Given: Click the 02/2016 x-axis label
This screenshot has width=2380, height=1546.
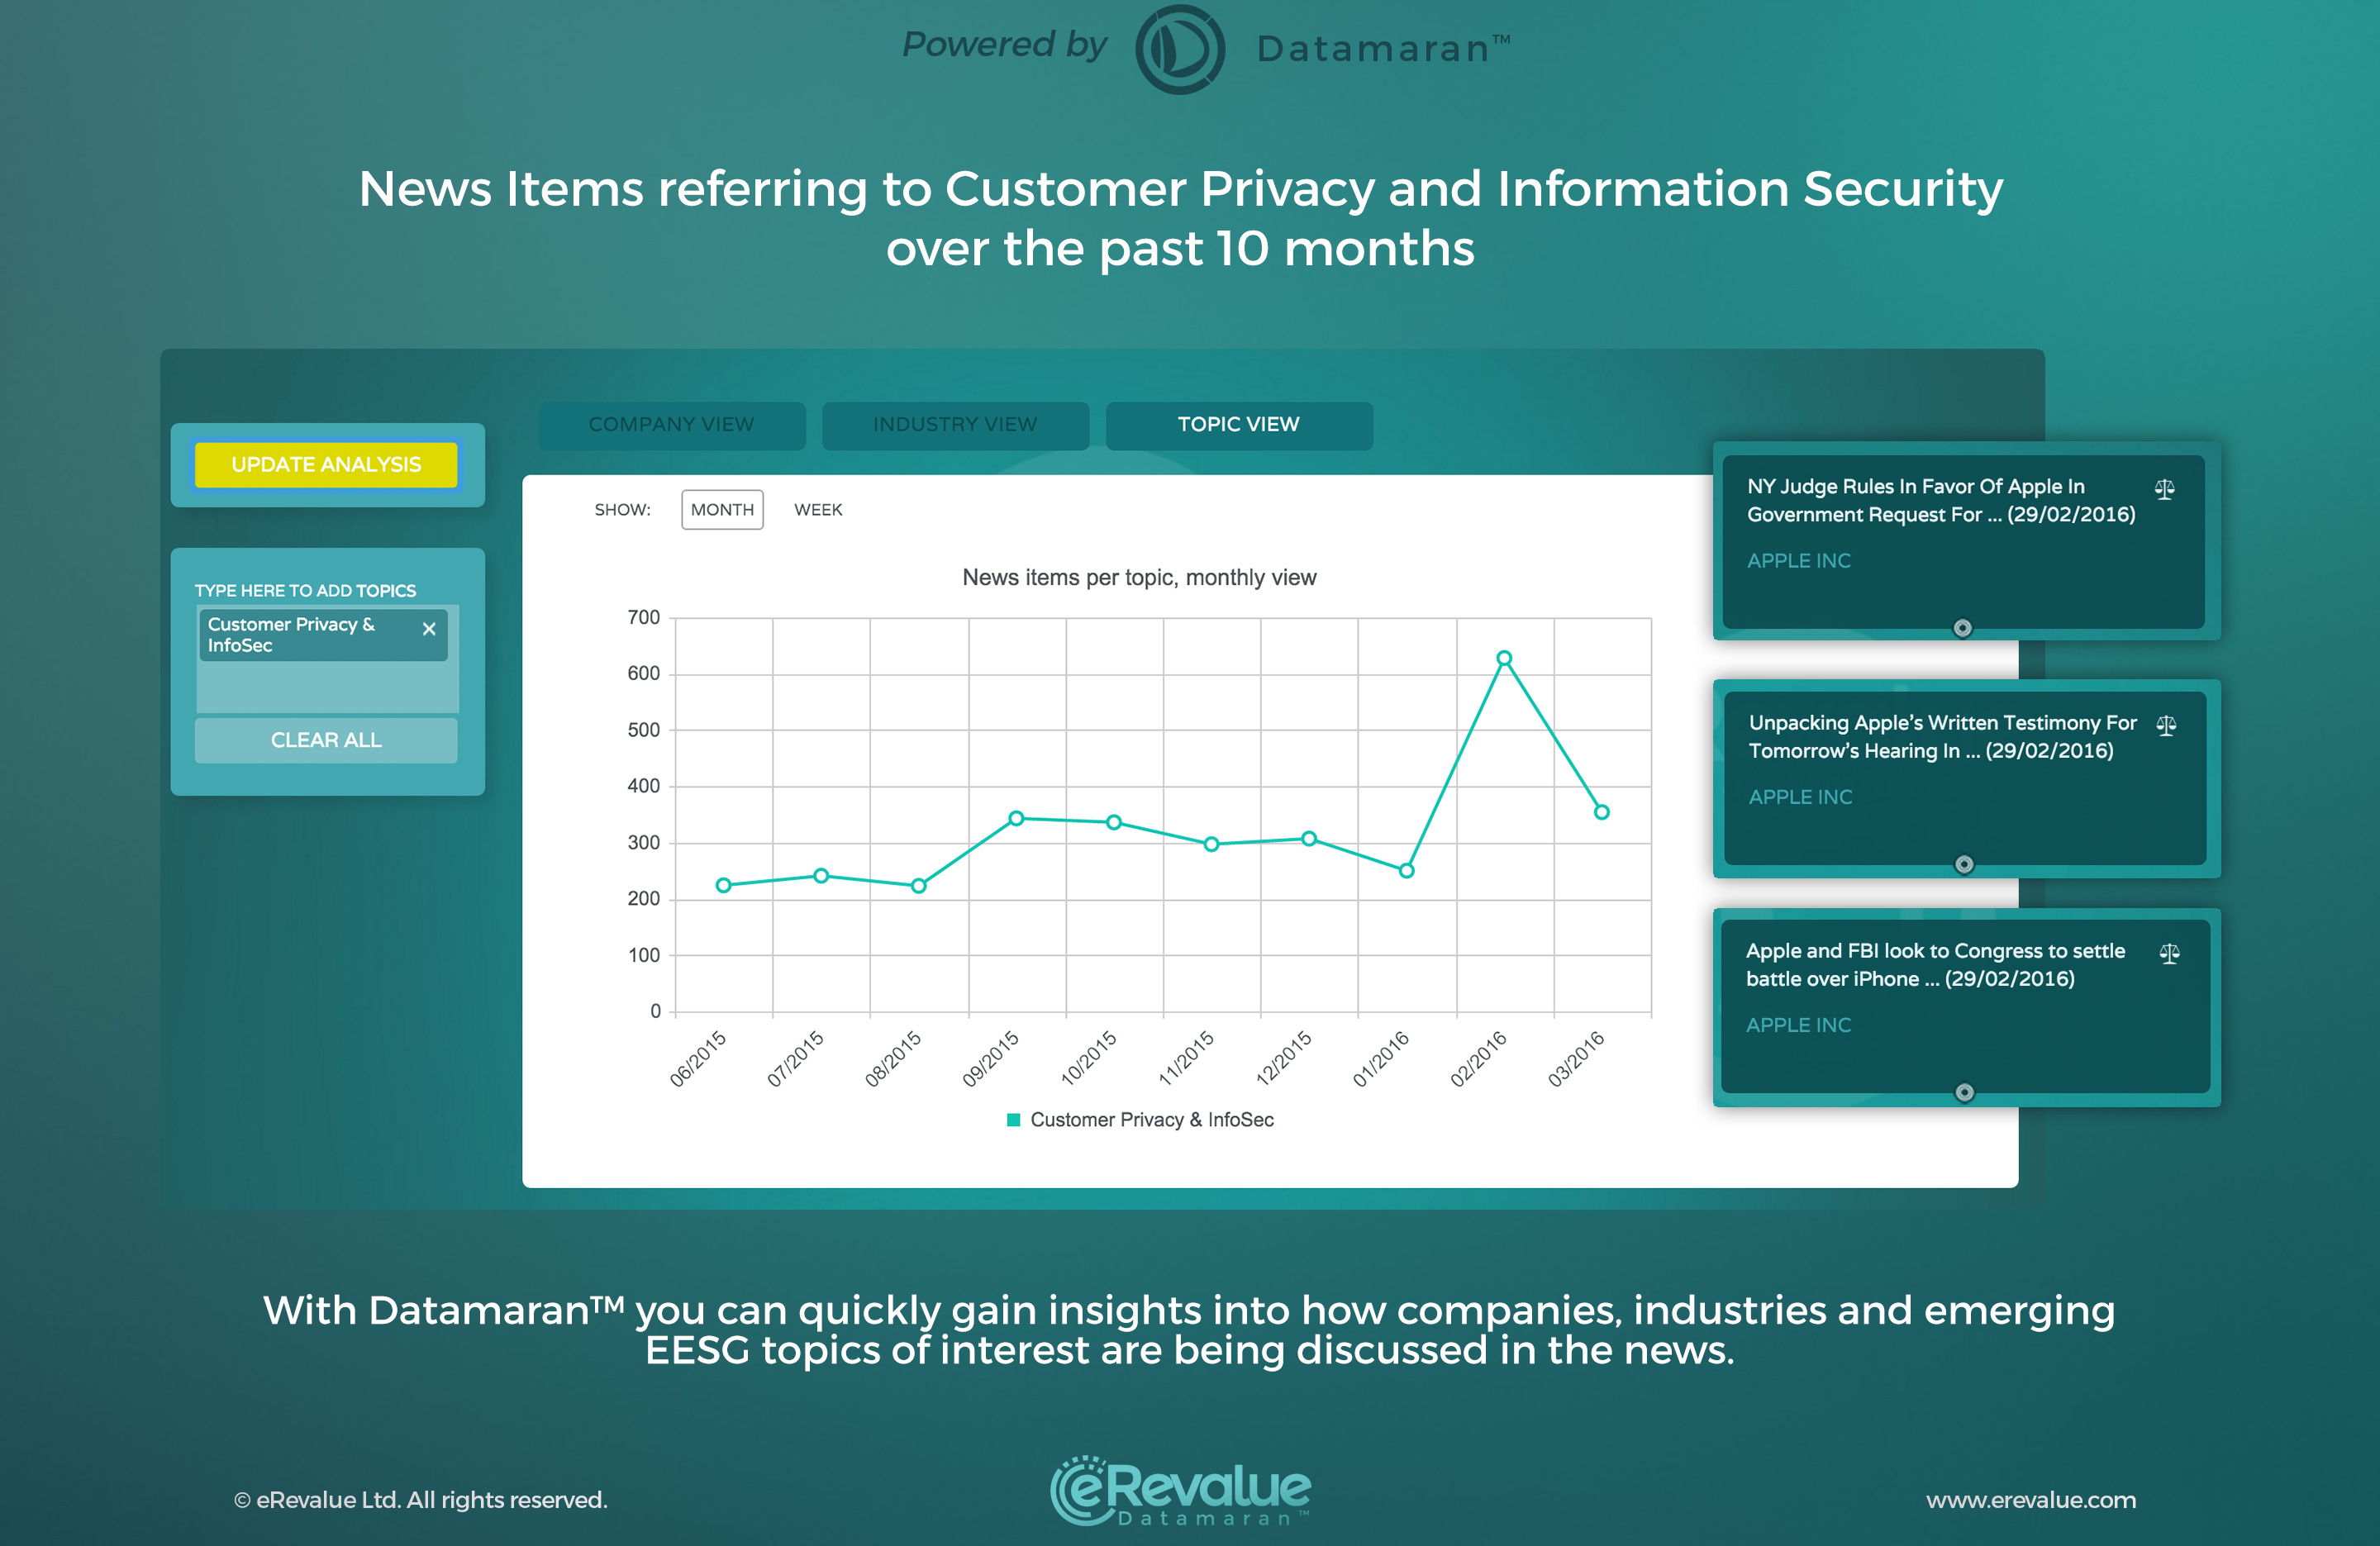Looking at the screenshot, I should (x=1478, y=1059).
